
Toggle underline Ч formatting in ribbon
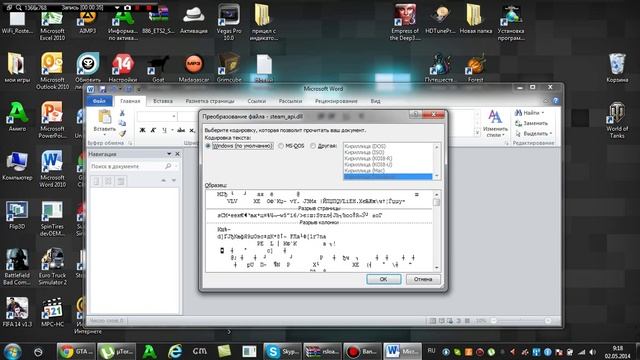click(164, 130)
